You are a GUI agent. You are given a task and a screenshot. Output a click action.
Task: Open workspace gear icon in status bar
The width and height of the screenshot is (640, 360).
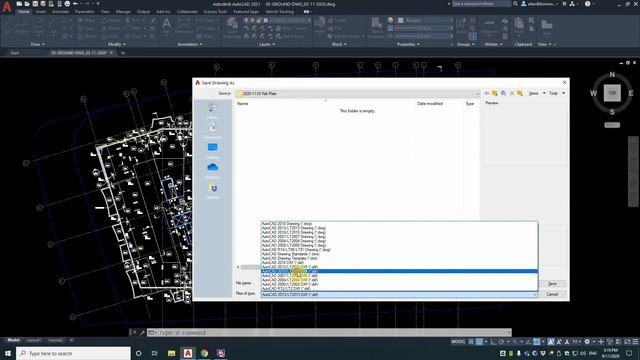click(x=587, y=342)
